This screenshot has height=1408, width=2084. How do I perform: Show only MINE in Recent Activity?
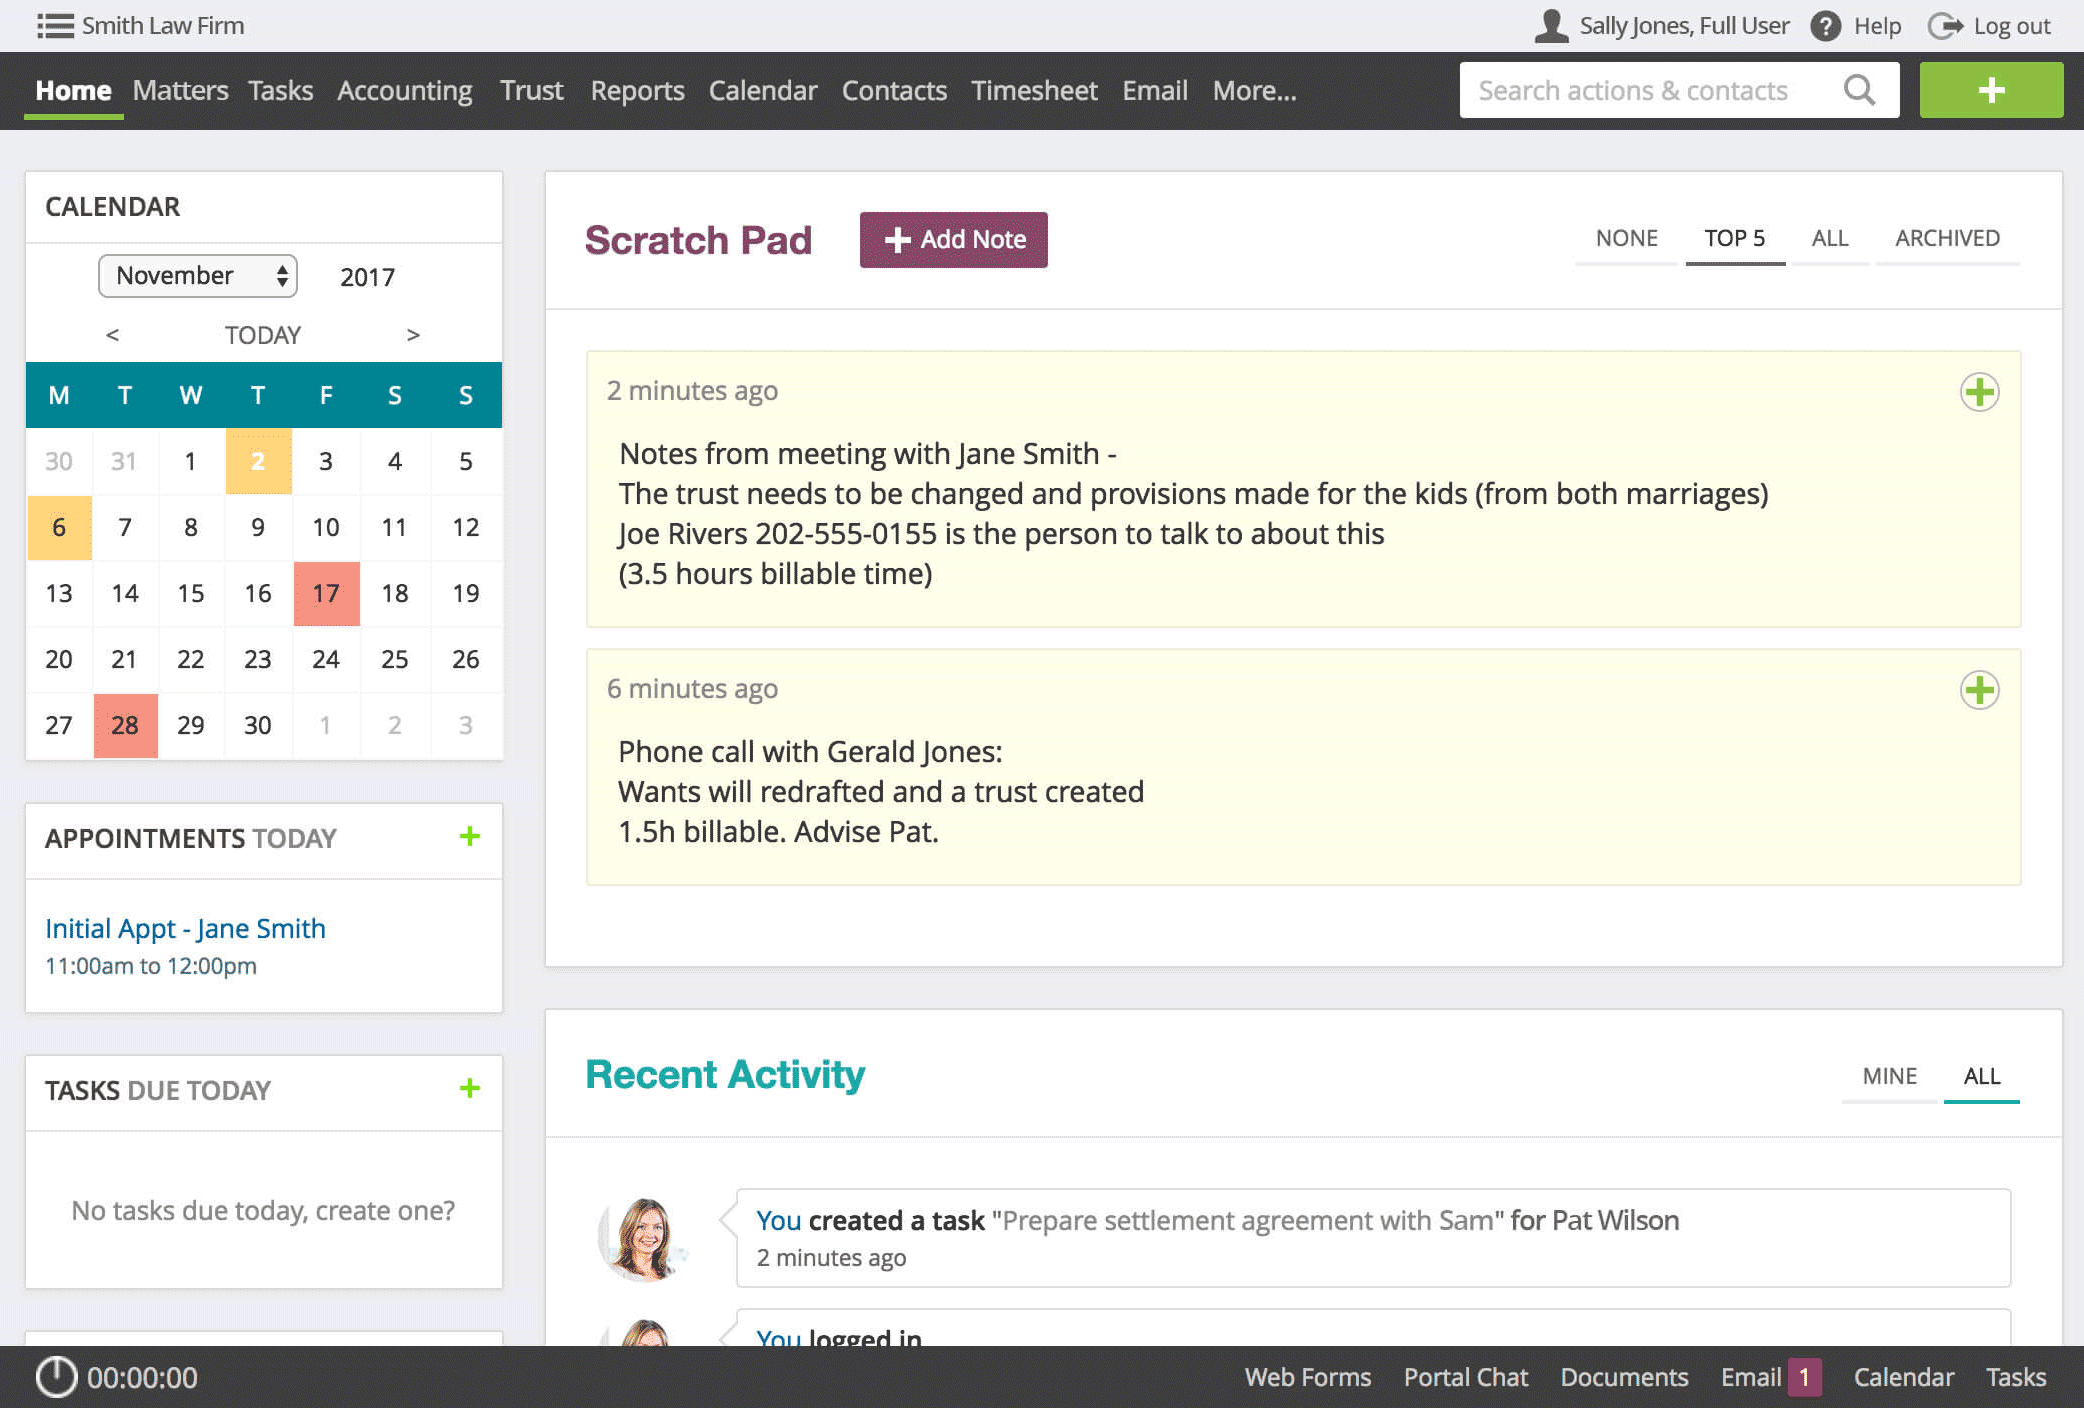pyautogui.click(x=1889, y=1076)
